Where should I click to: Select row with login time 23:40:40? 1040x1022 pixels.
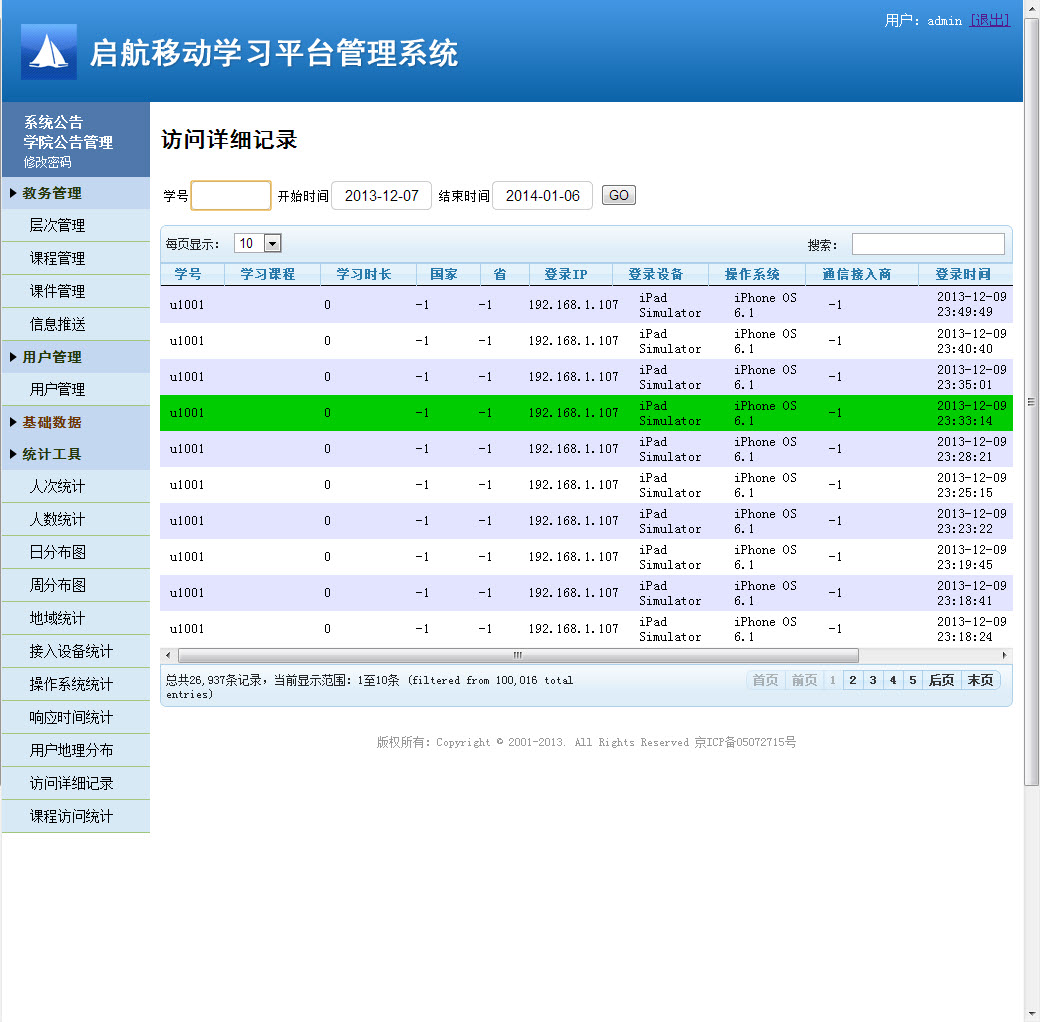click(586, 341)
